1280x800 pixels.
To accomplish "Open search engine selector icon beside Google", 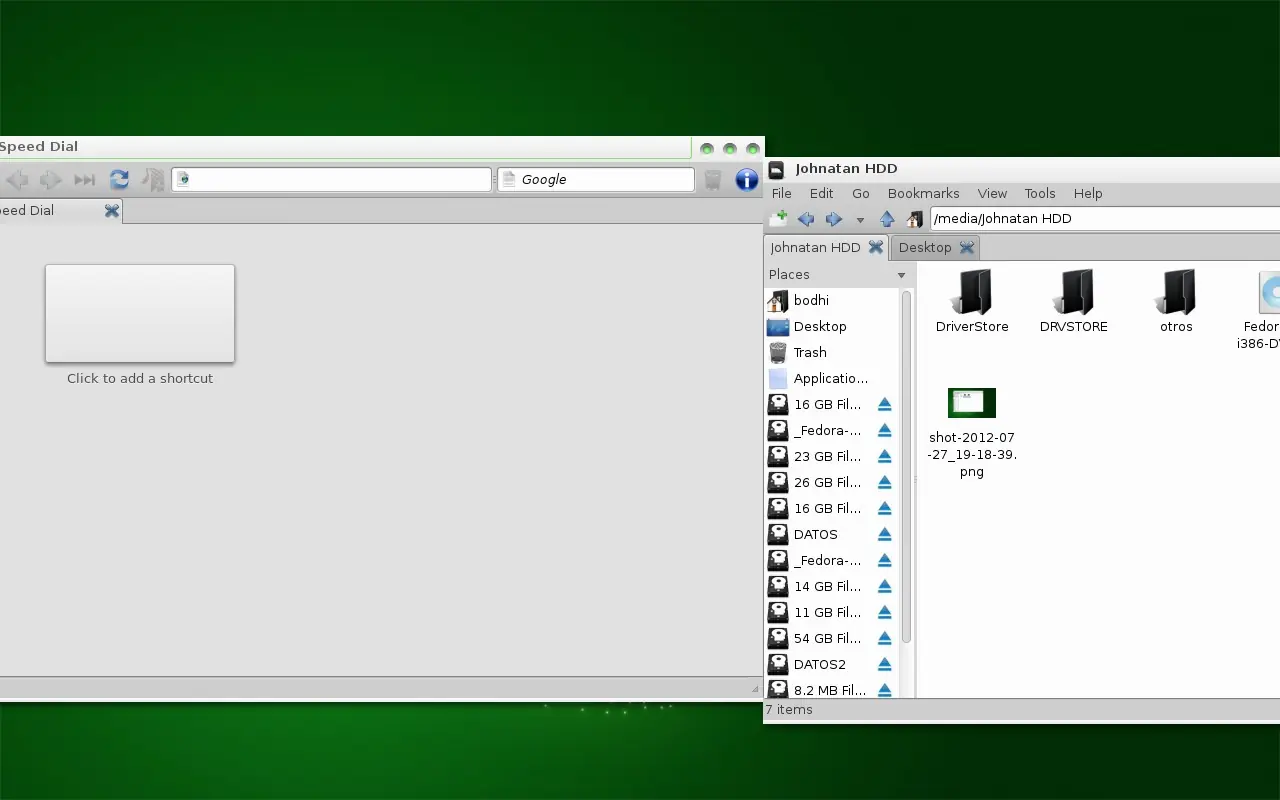I will (x=508, y=180).
